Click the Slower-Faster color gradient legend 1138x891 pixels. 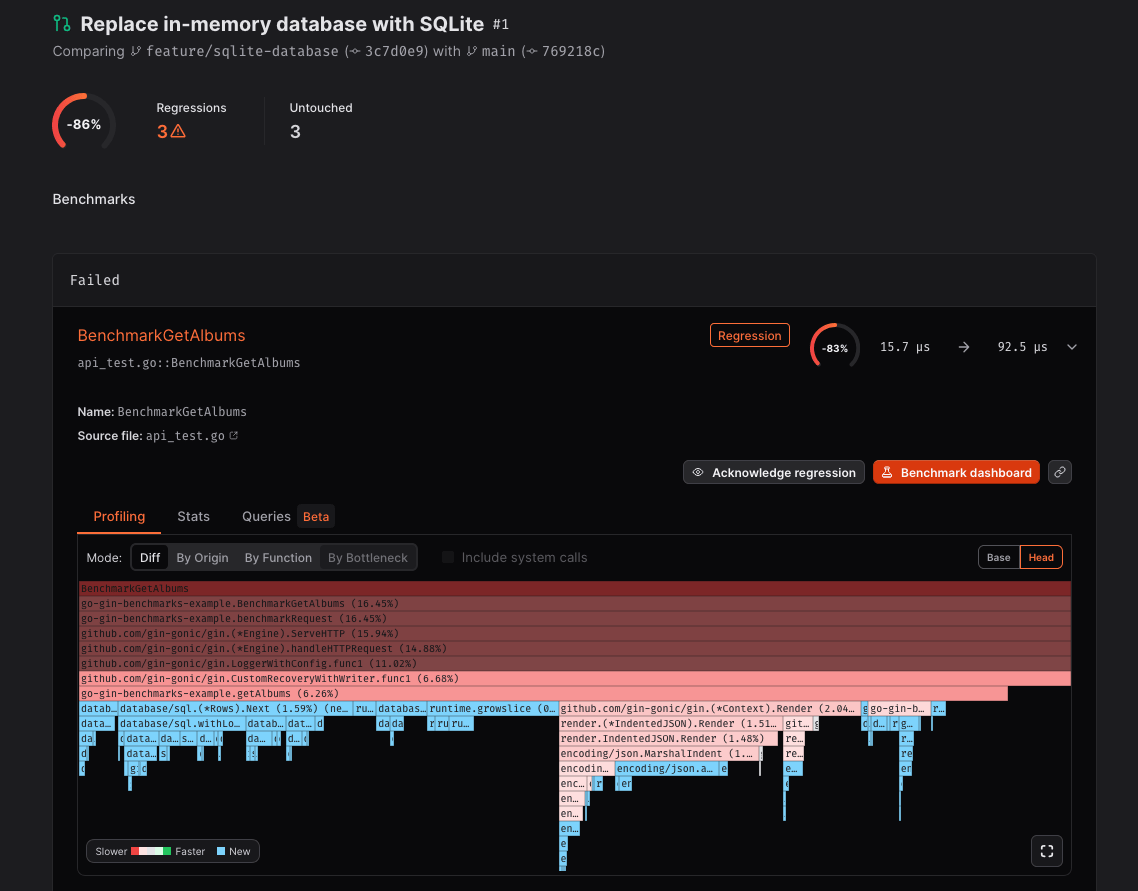click(151, 851)
